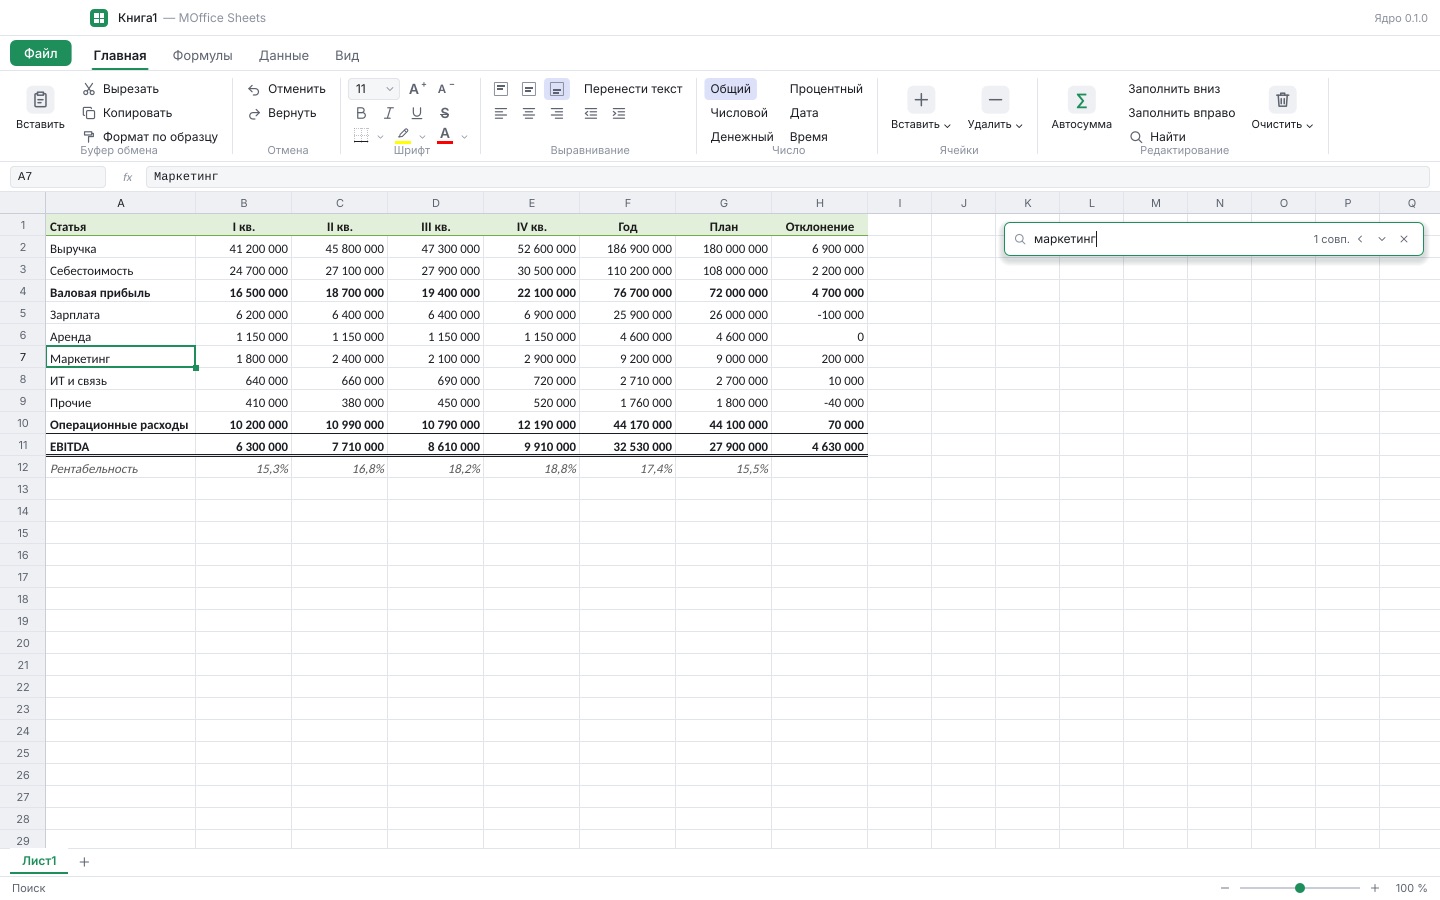The width and height of the screenshot is (1440, 900).
Task: Apply Italic formatting
Action: (x=389, y=113)
